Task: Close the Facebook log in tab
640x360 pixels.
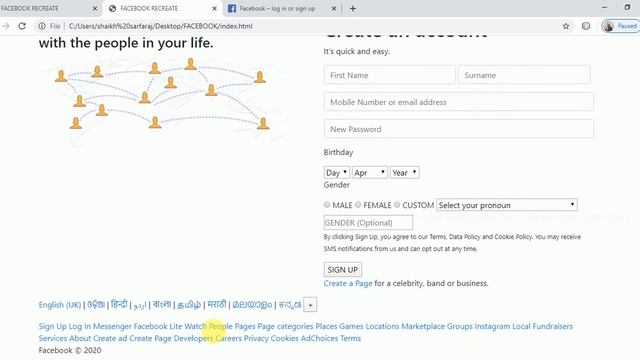Action: click(x=333, y=8)
